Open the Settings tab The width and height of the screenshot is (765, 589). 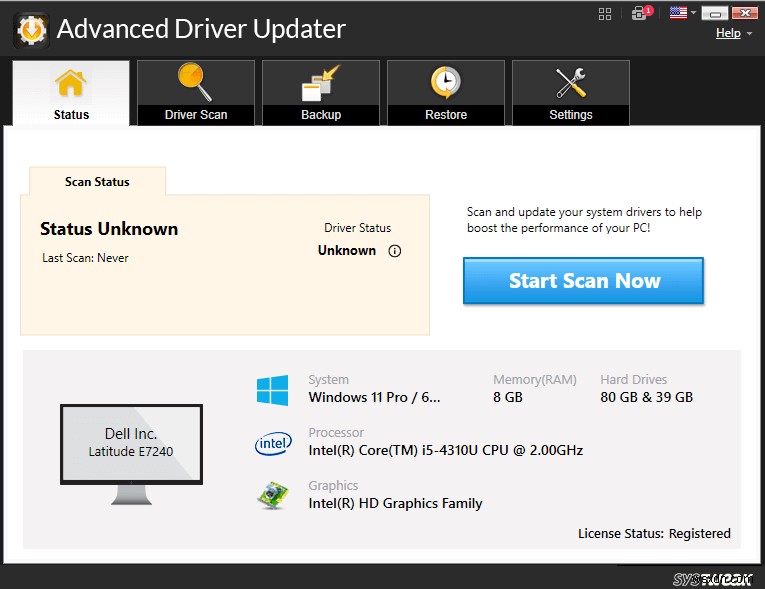570,93
